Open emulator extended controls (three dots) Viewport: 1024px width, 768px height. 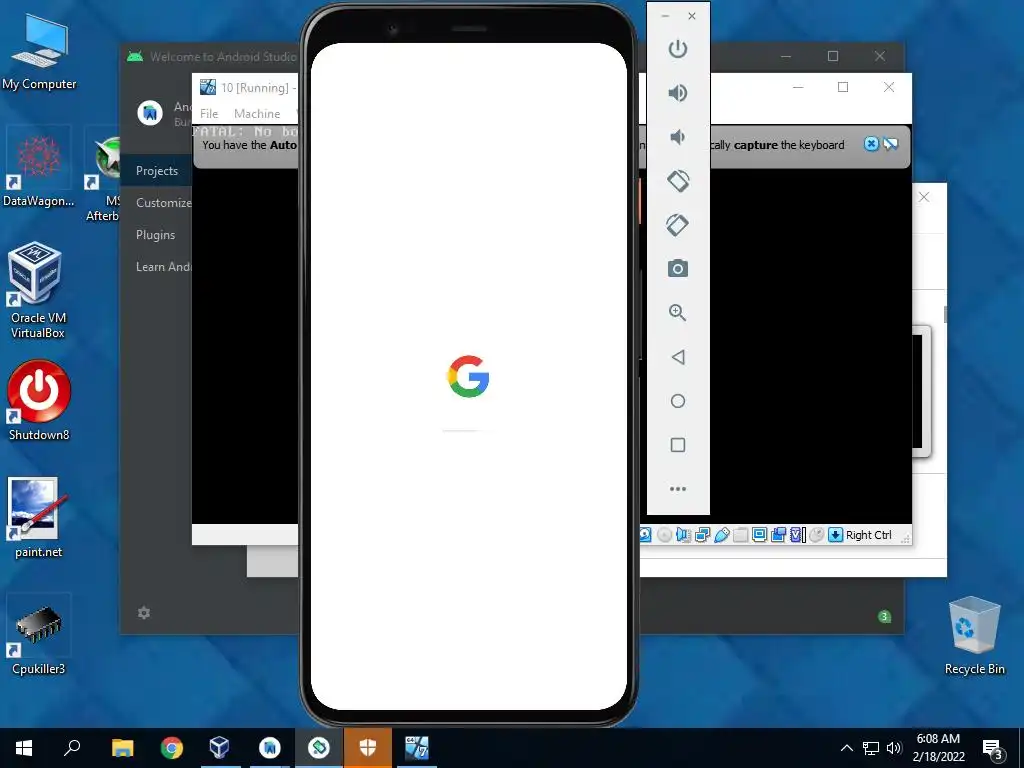coord(678,488)
